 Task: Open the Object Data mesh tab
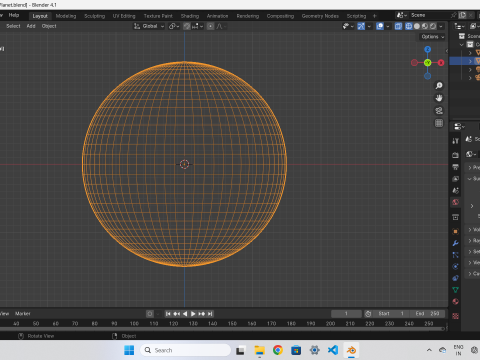[x=455, y=290]
